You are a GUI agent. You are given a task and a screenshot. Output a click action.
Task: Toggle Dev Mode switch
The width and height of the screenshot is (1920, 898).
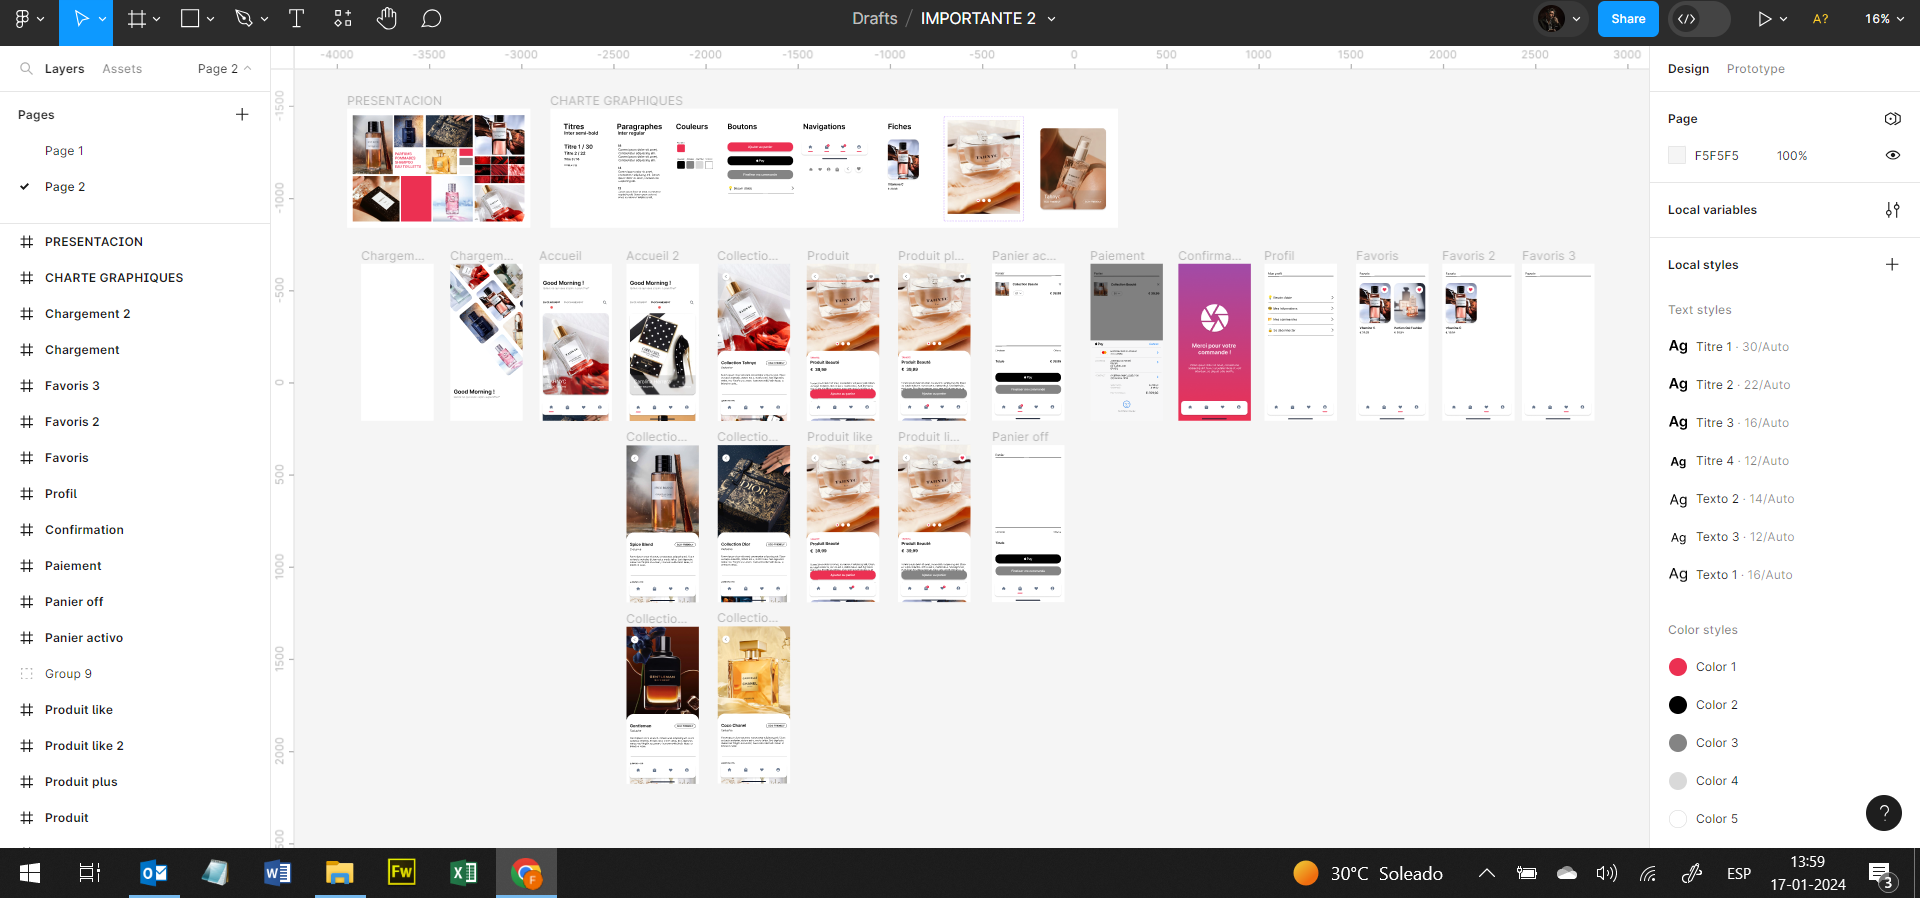click(1698, 19)
